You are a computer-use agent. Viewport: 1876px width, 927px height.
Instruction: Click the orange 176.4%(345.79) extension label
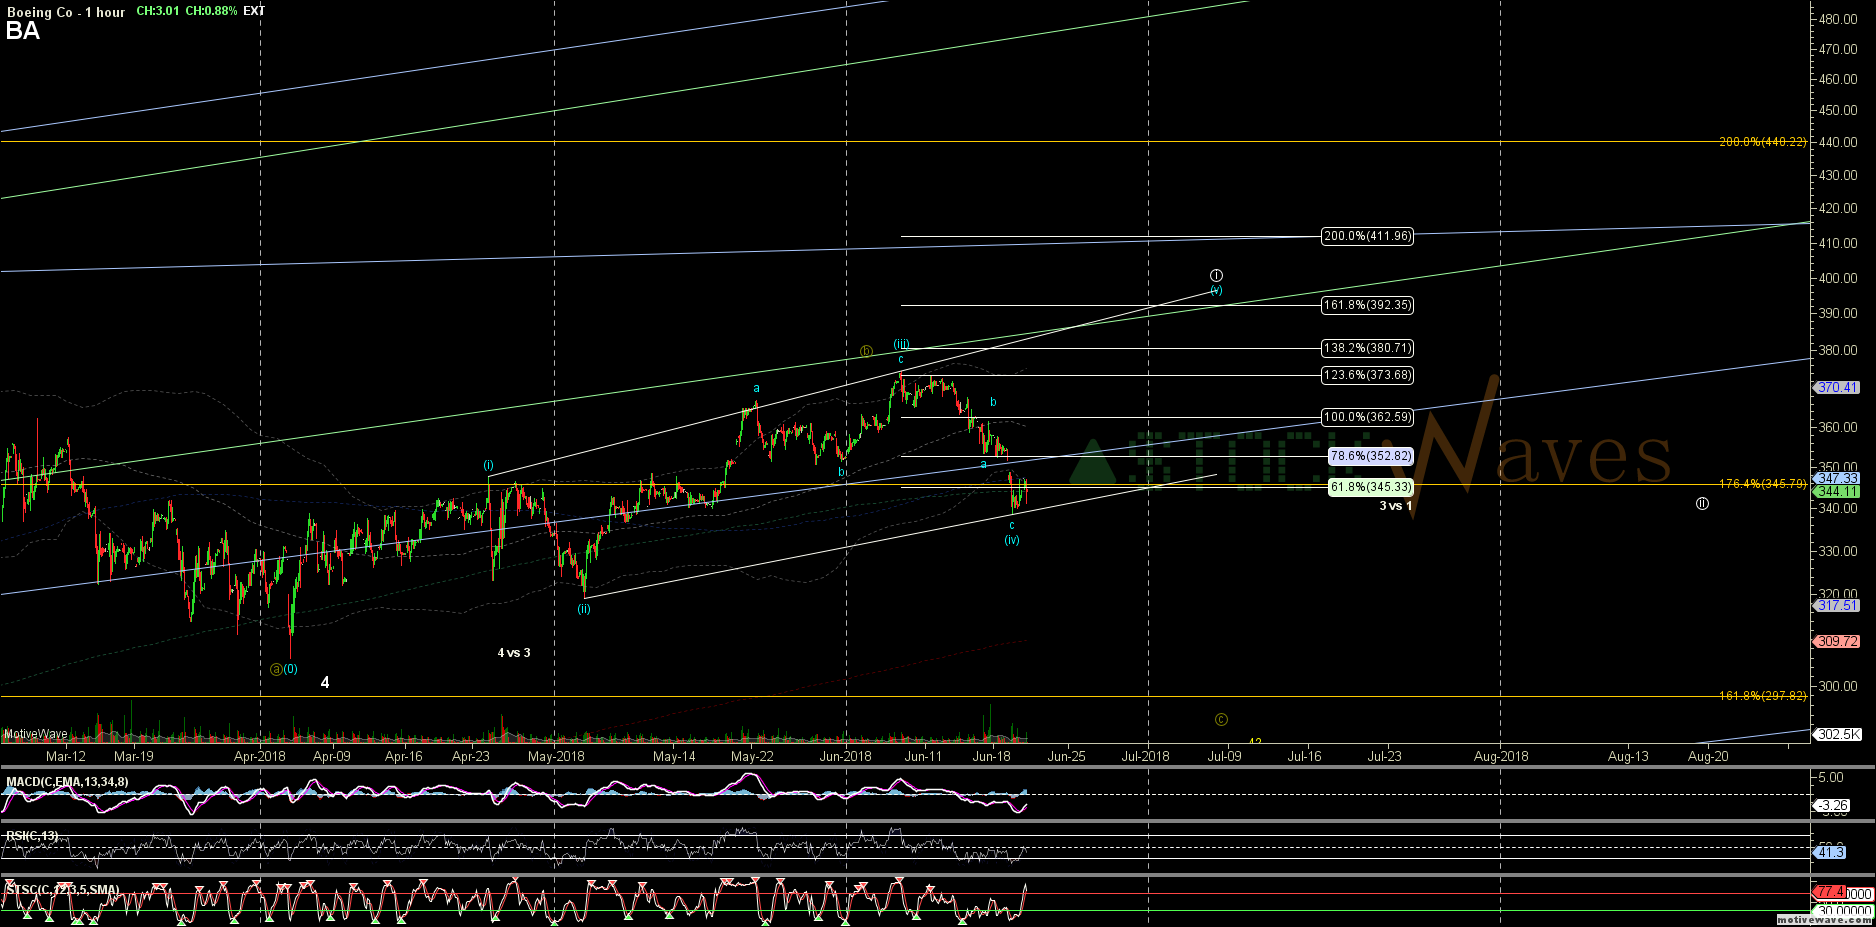point(1763,484)
